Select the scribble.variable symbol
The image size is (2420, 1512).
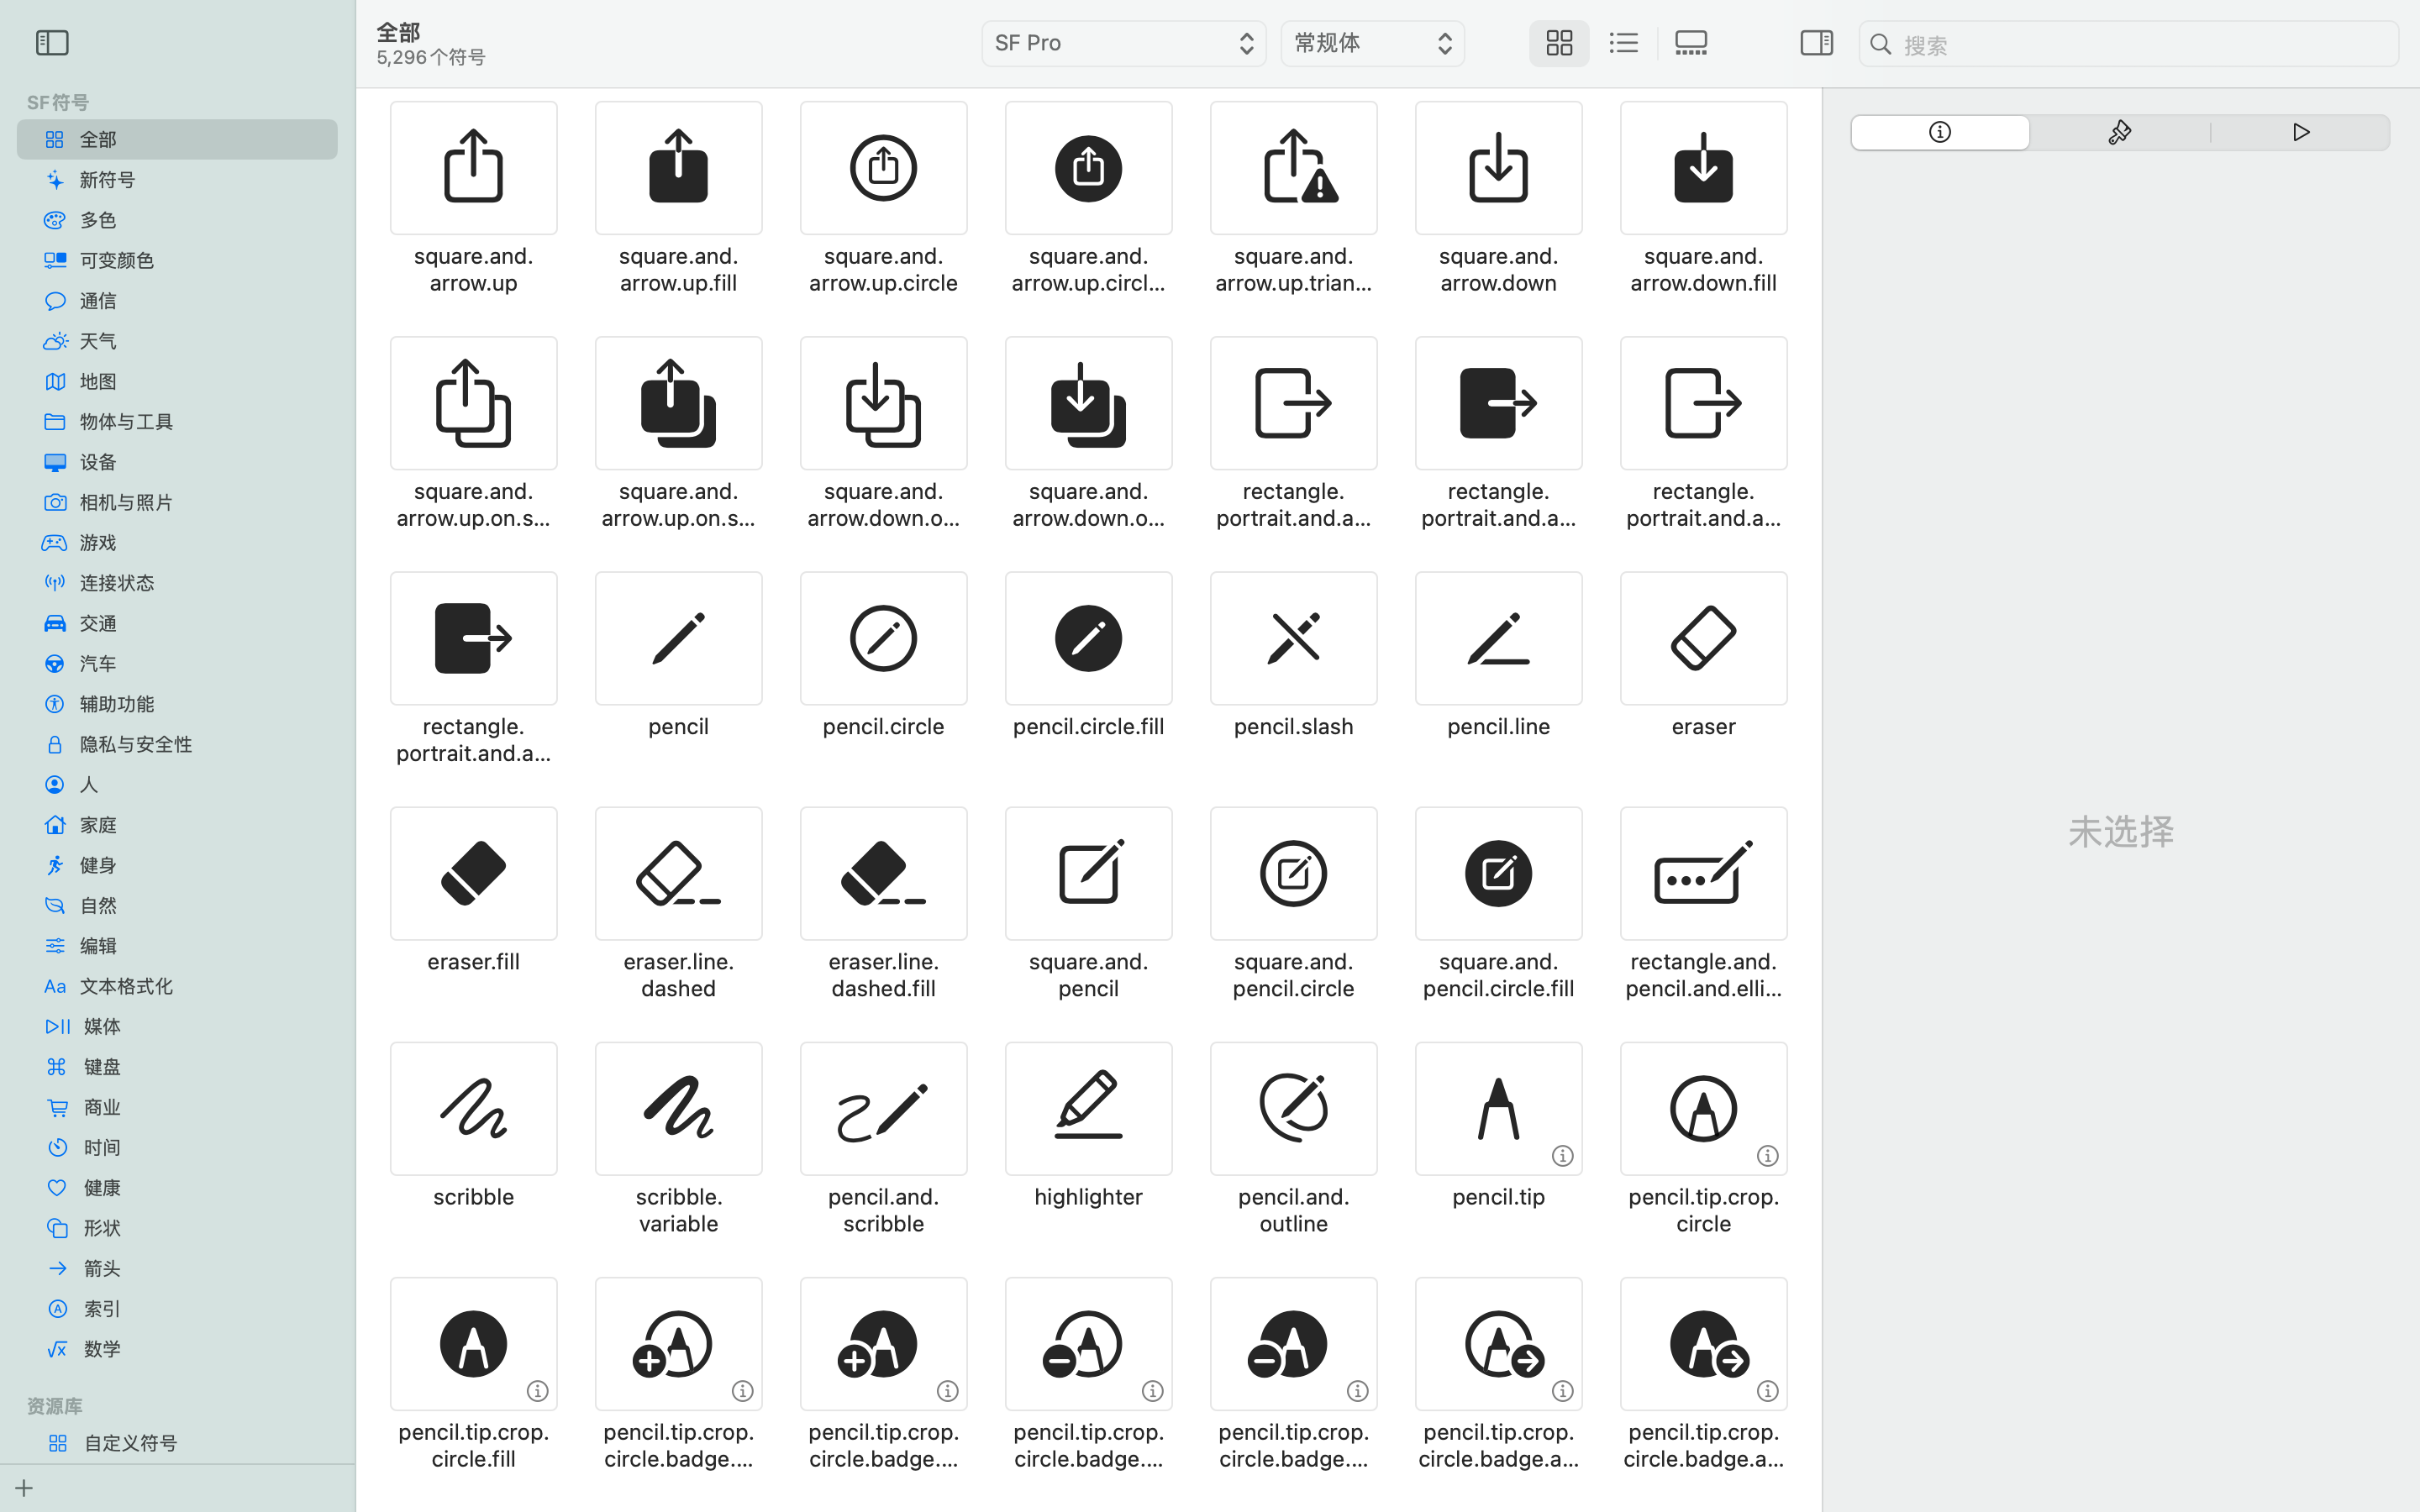678,1109
